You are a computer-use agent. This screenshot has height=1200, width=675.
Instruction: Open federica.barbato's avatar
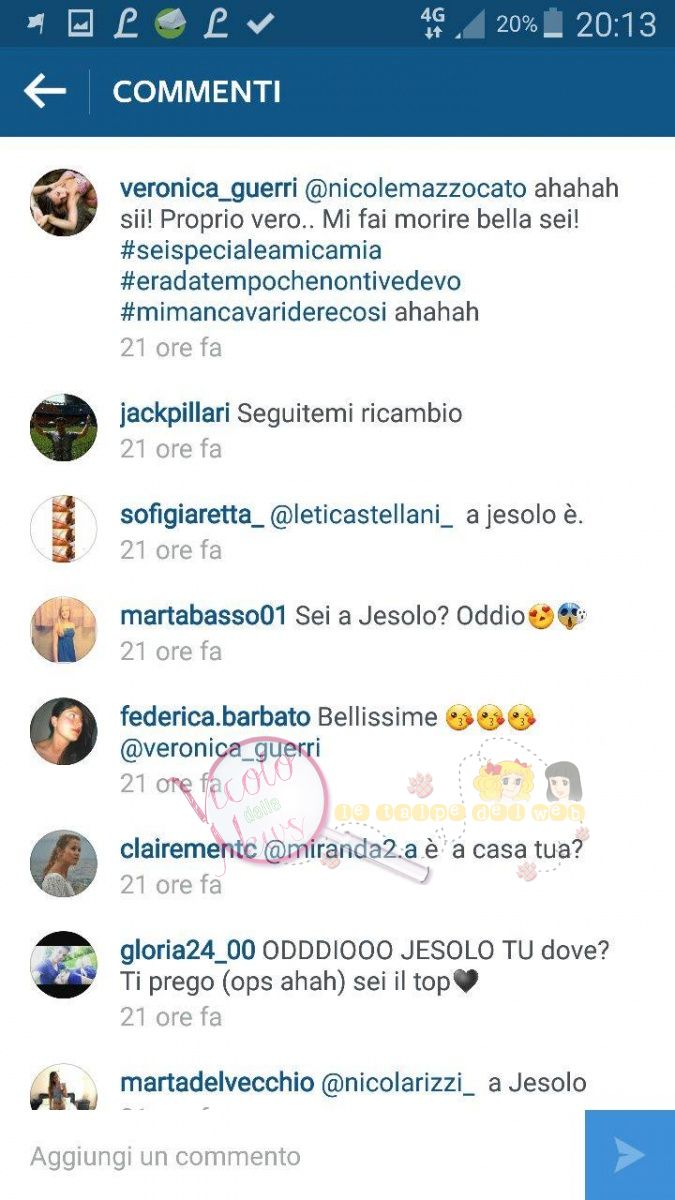coord(64,731)
